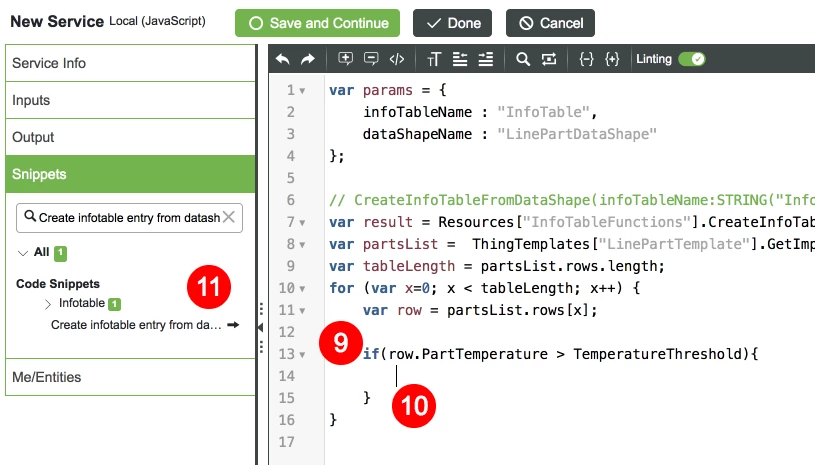Screen dimensions: 815x465
Task: Click the undo arrow in editor toolbar
Action: [x=283, y=59]
